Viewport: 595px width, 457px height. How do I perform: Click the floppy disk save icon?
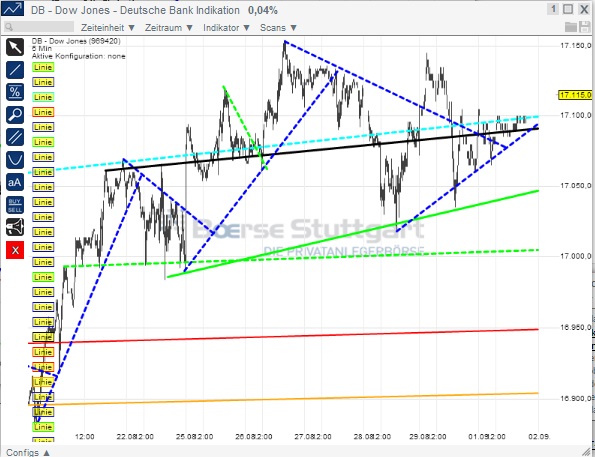pos(584,27)
